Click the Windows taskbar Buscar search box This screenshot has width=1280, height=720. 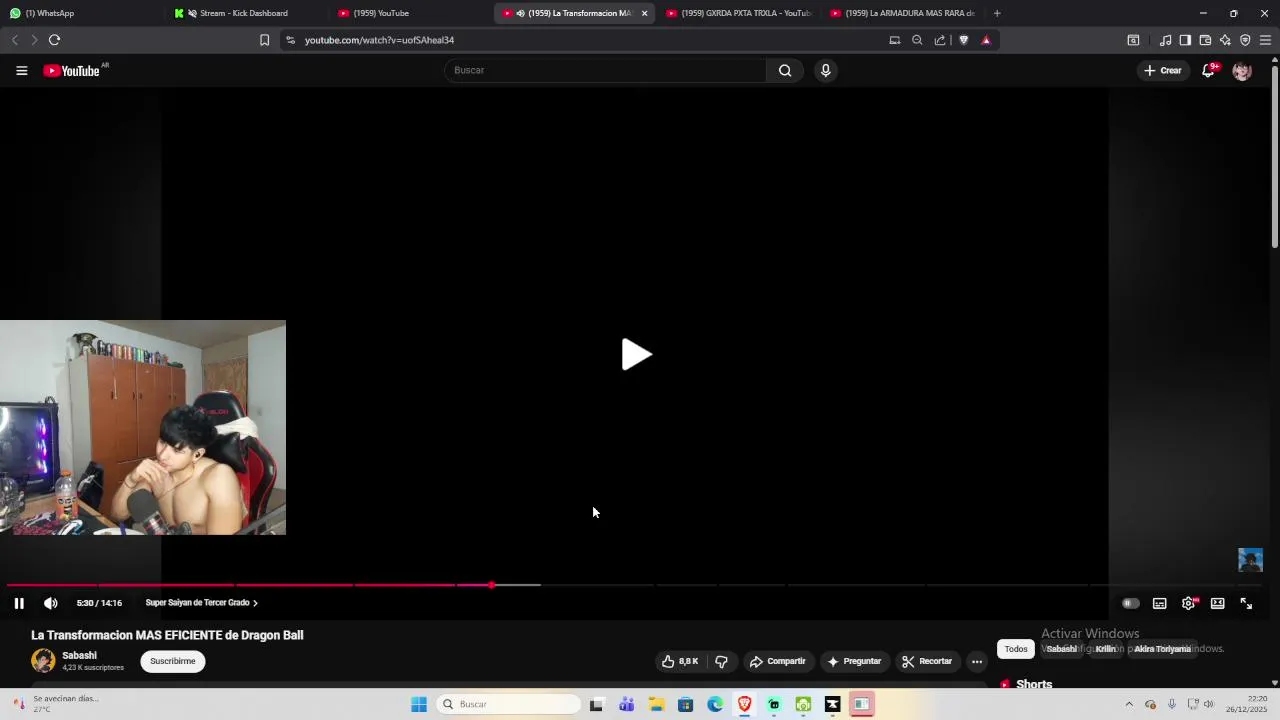pyautogui.click(x=508, y=704)
